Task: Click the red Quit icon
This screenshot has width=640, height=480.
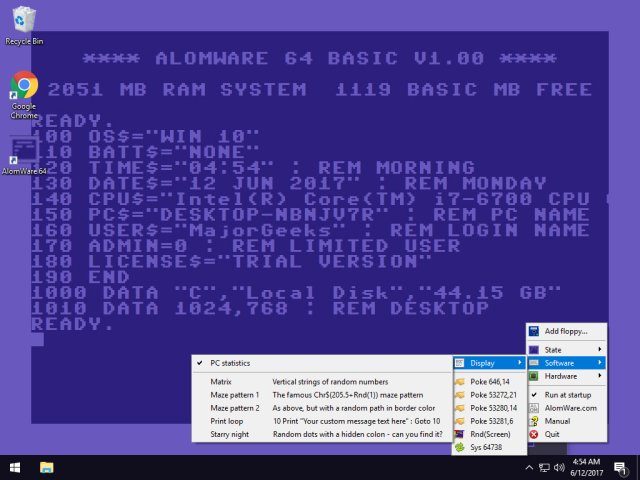Action: click(533, 434)
